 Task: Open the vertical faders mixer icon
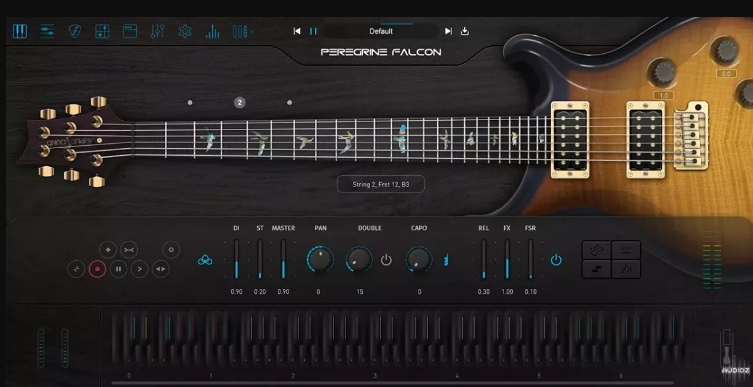click(x=158, y=31)
